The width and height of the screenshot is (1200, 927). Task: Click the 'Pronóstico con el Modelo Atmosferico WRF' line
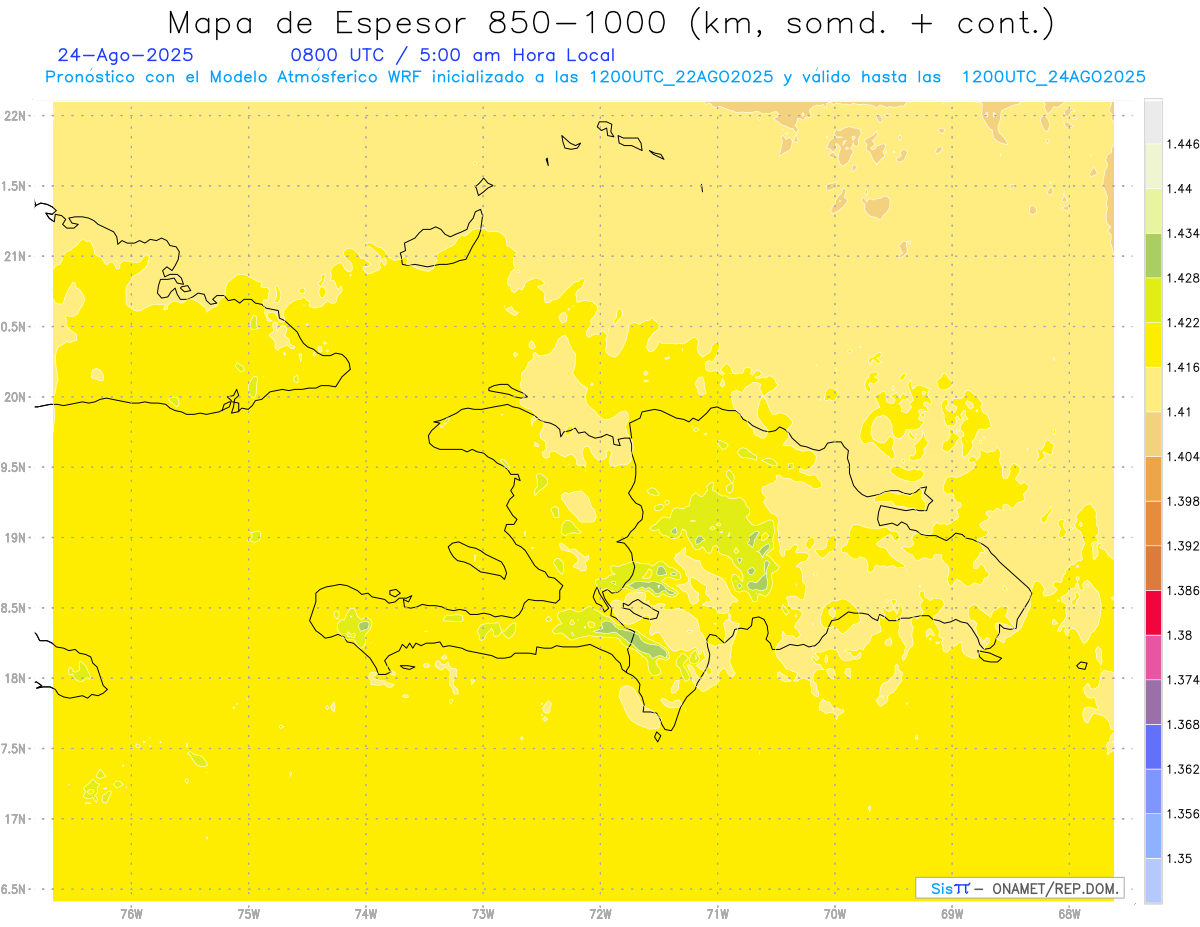coord(595,77)
